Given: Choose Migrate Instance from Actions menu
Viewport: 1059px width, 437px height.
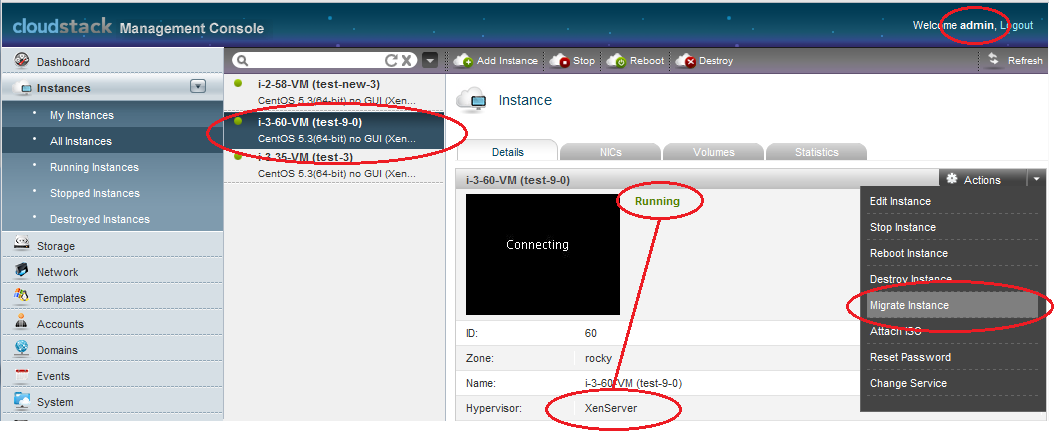Looking at the screenshot, I should point(909,305).
